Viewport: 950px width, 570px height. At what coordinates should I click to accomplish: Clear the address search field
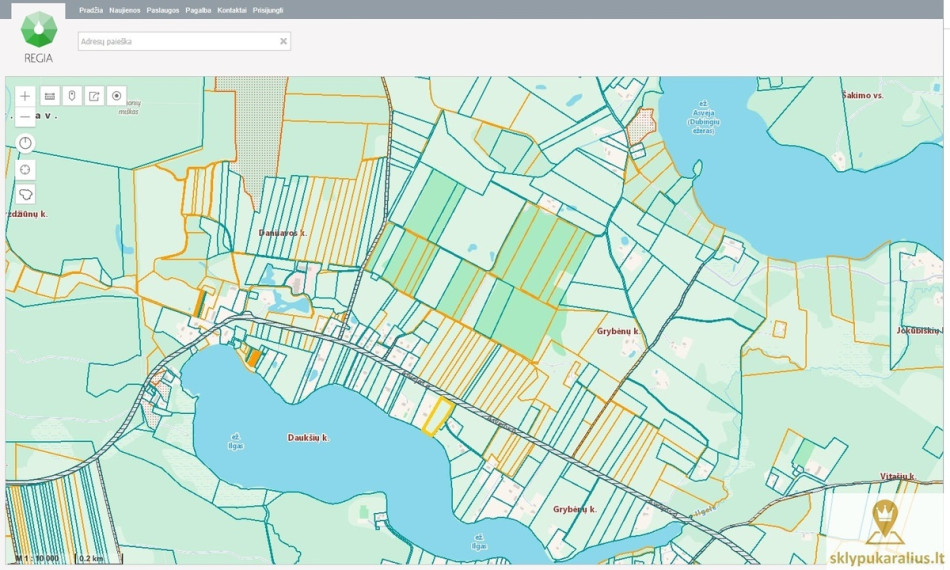point(283,41)
